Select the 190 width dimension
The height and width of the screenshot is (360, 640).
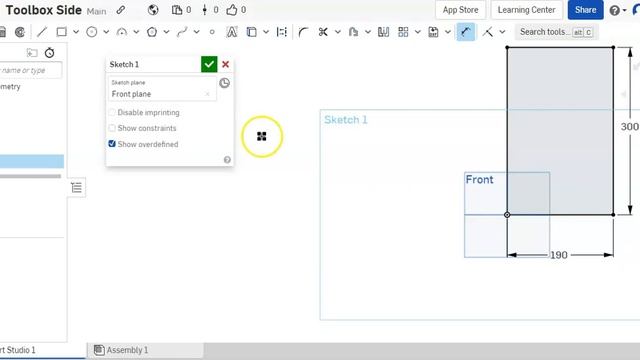tap(559, 255)
